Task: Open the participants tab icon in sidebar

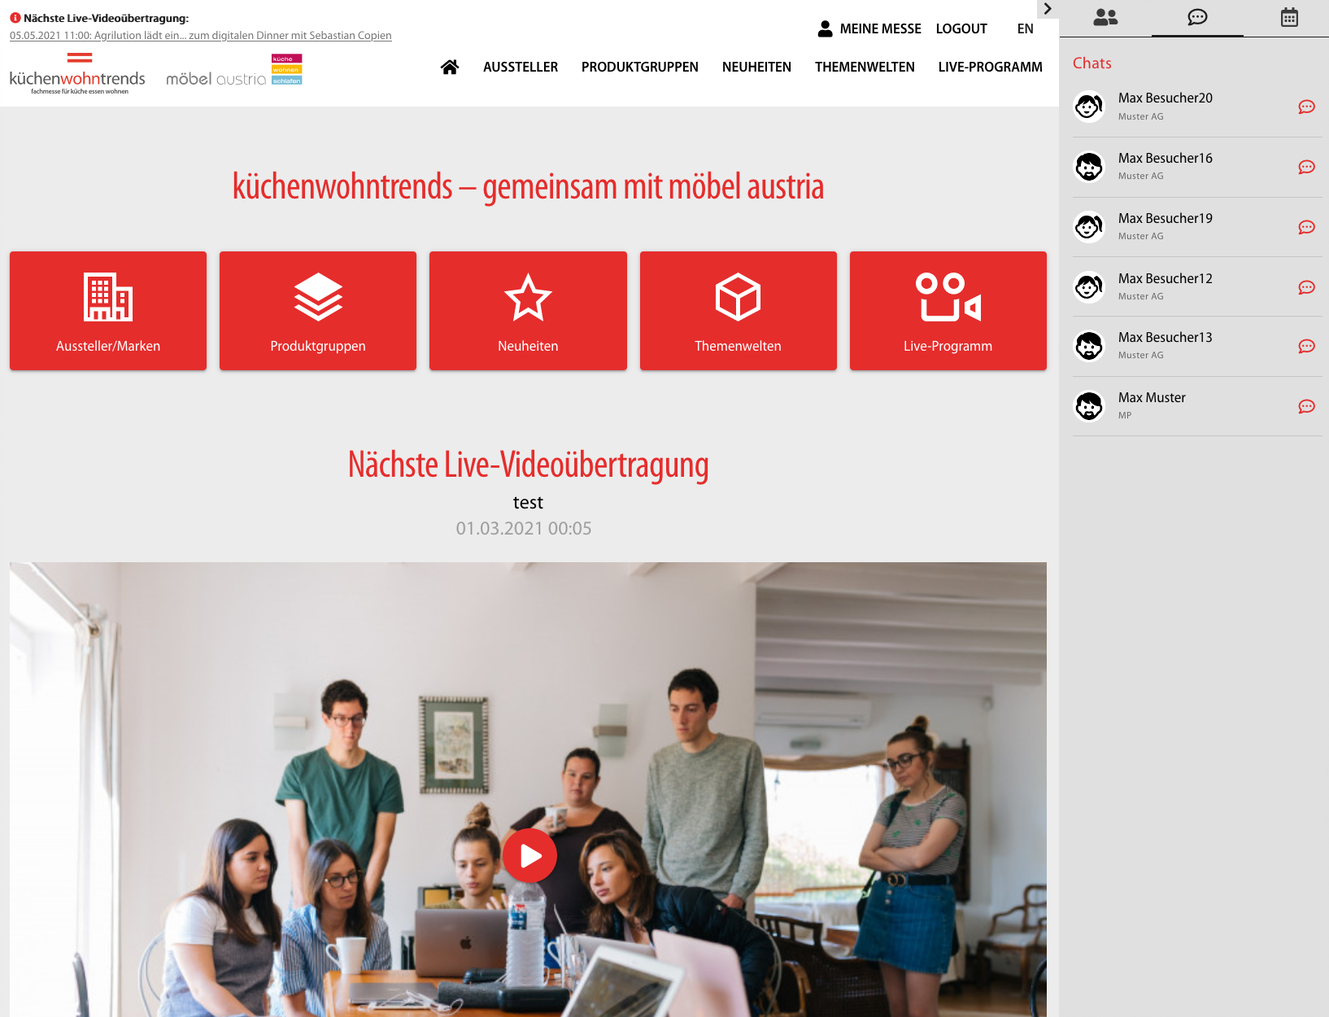Action: pos(1105,17)
